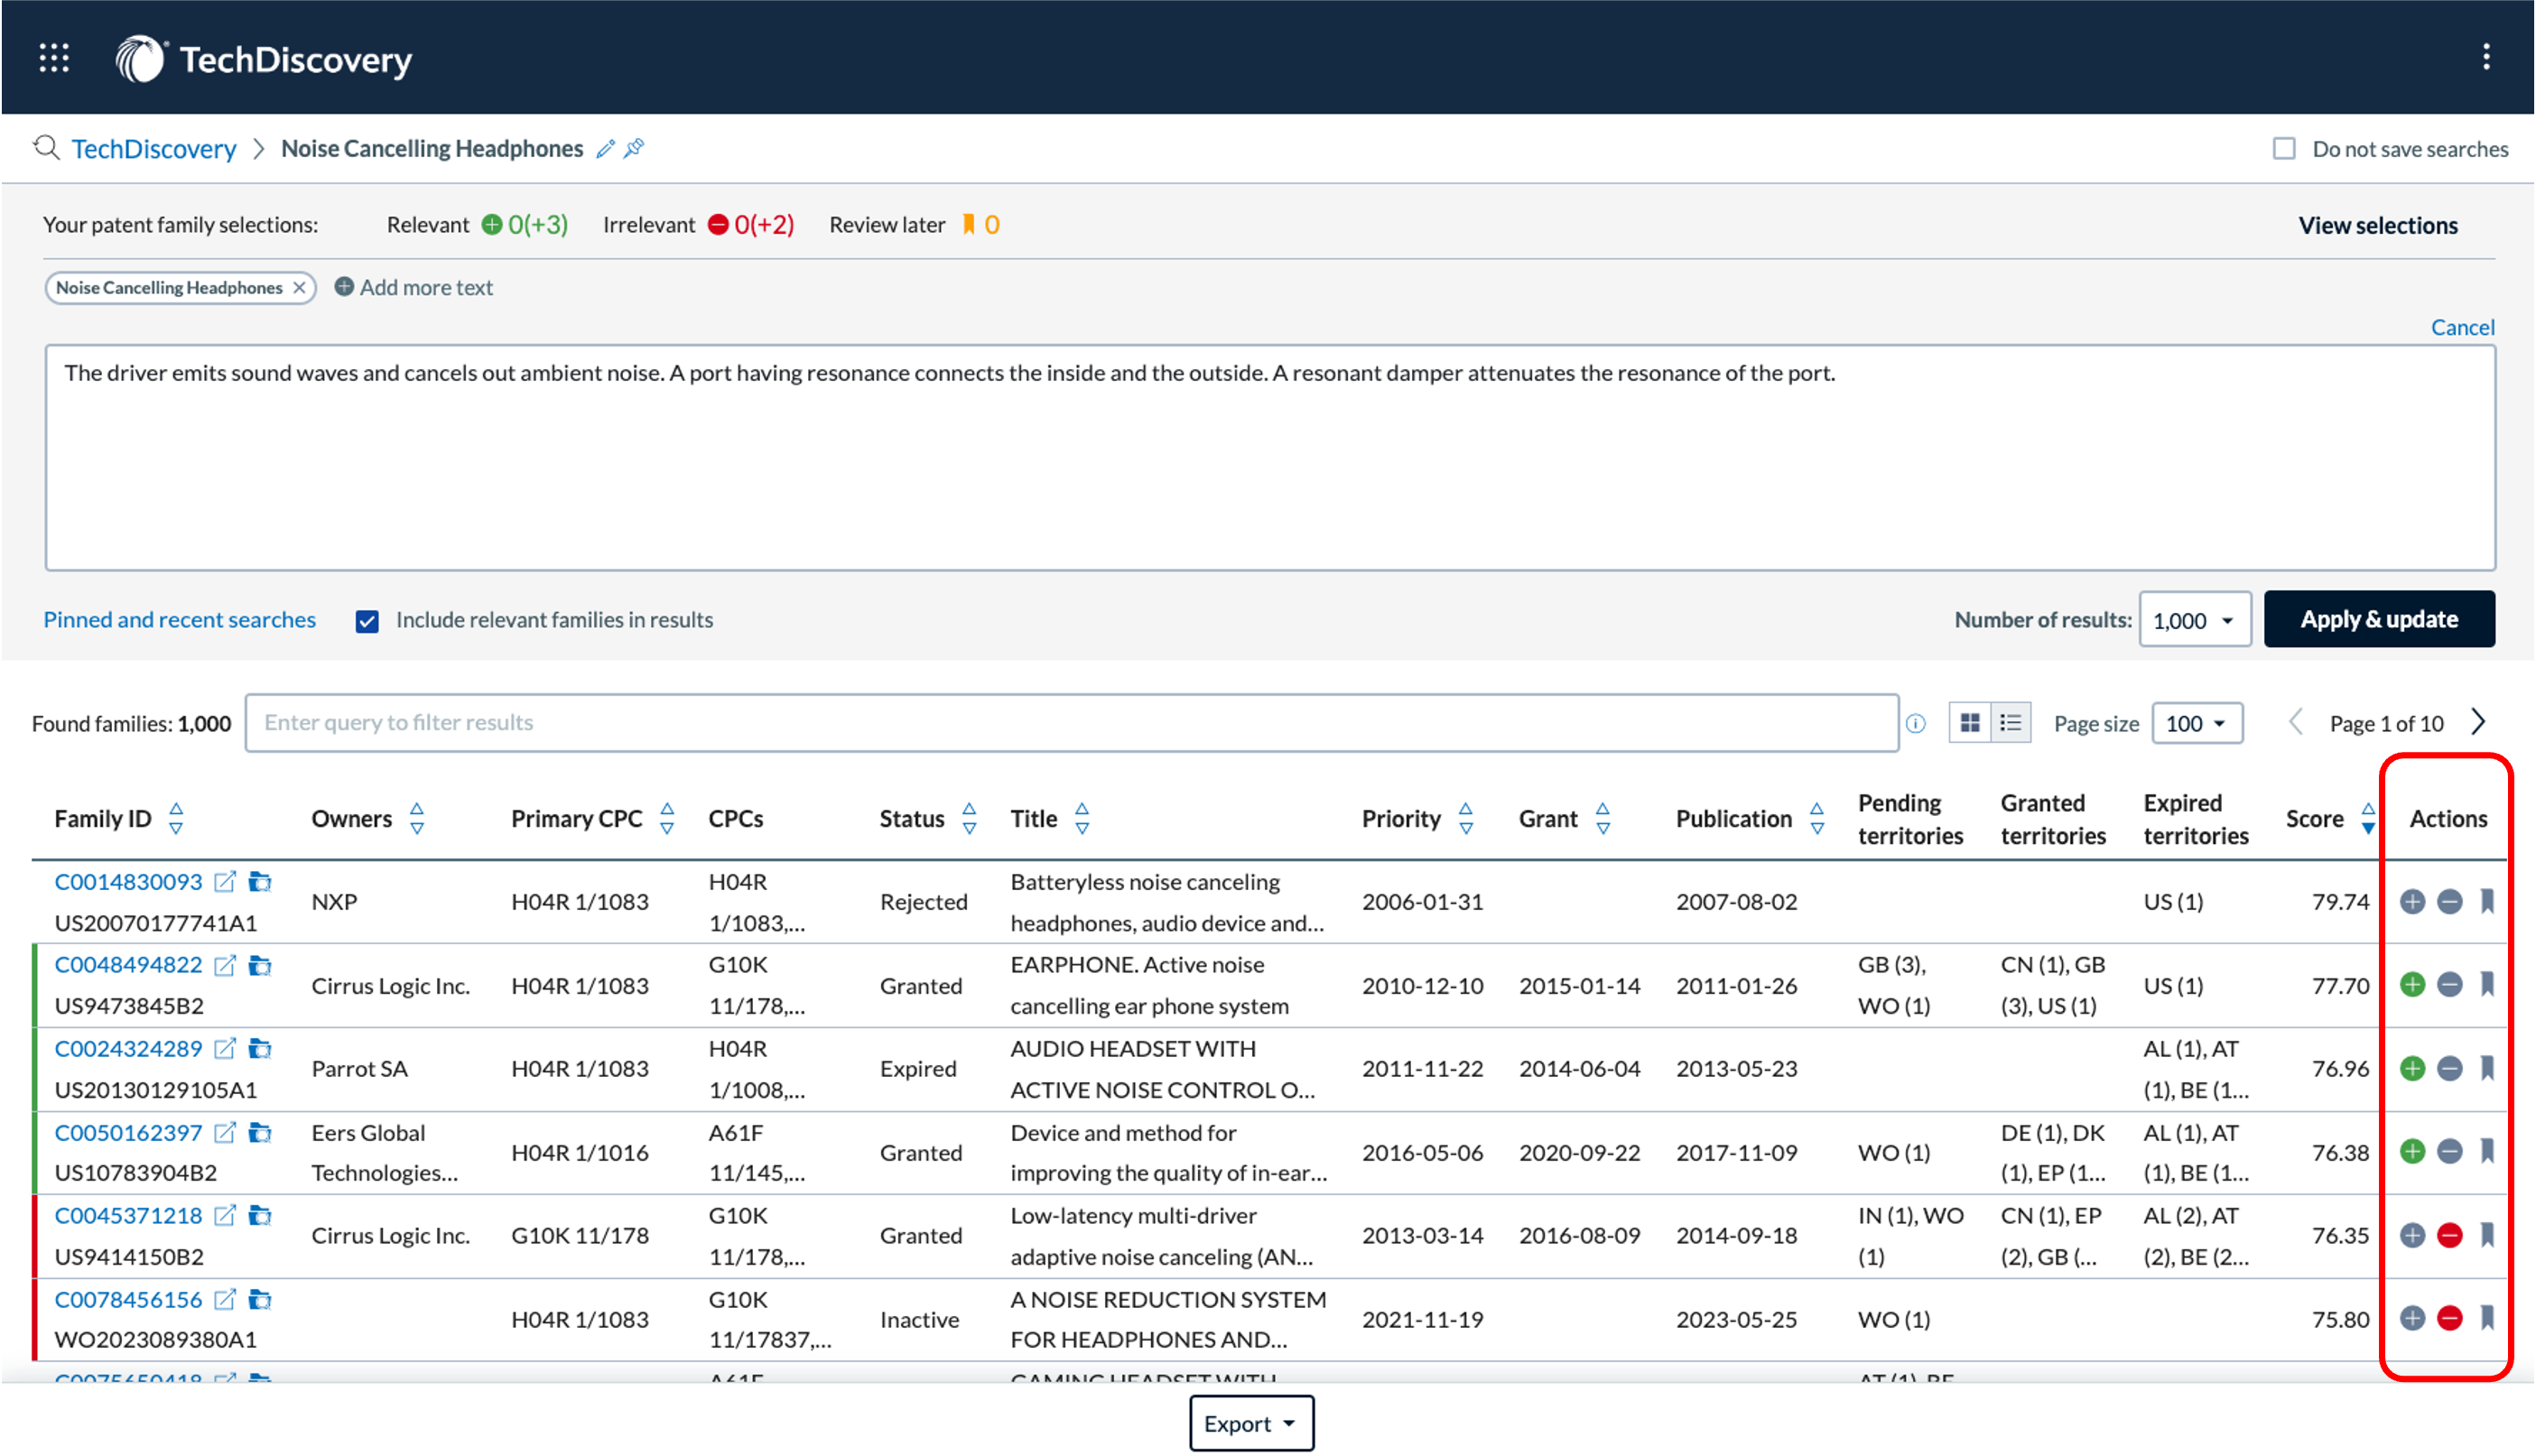Click the folder icon beside C0014830093
The height and width of the screenshot is (1456, 2536).
[260, 882]
